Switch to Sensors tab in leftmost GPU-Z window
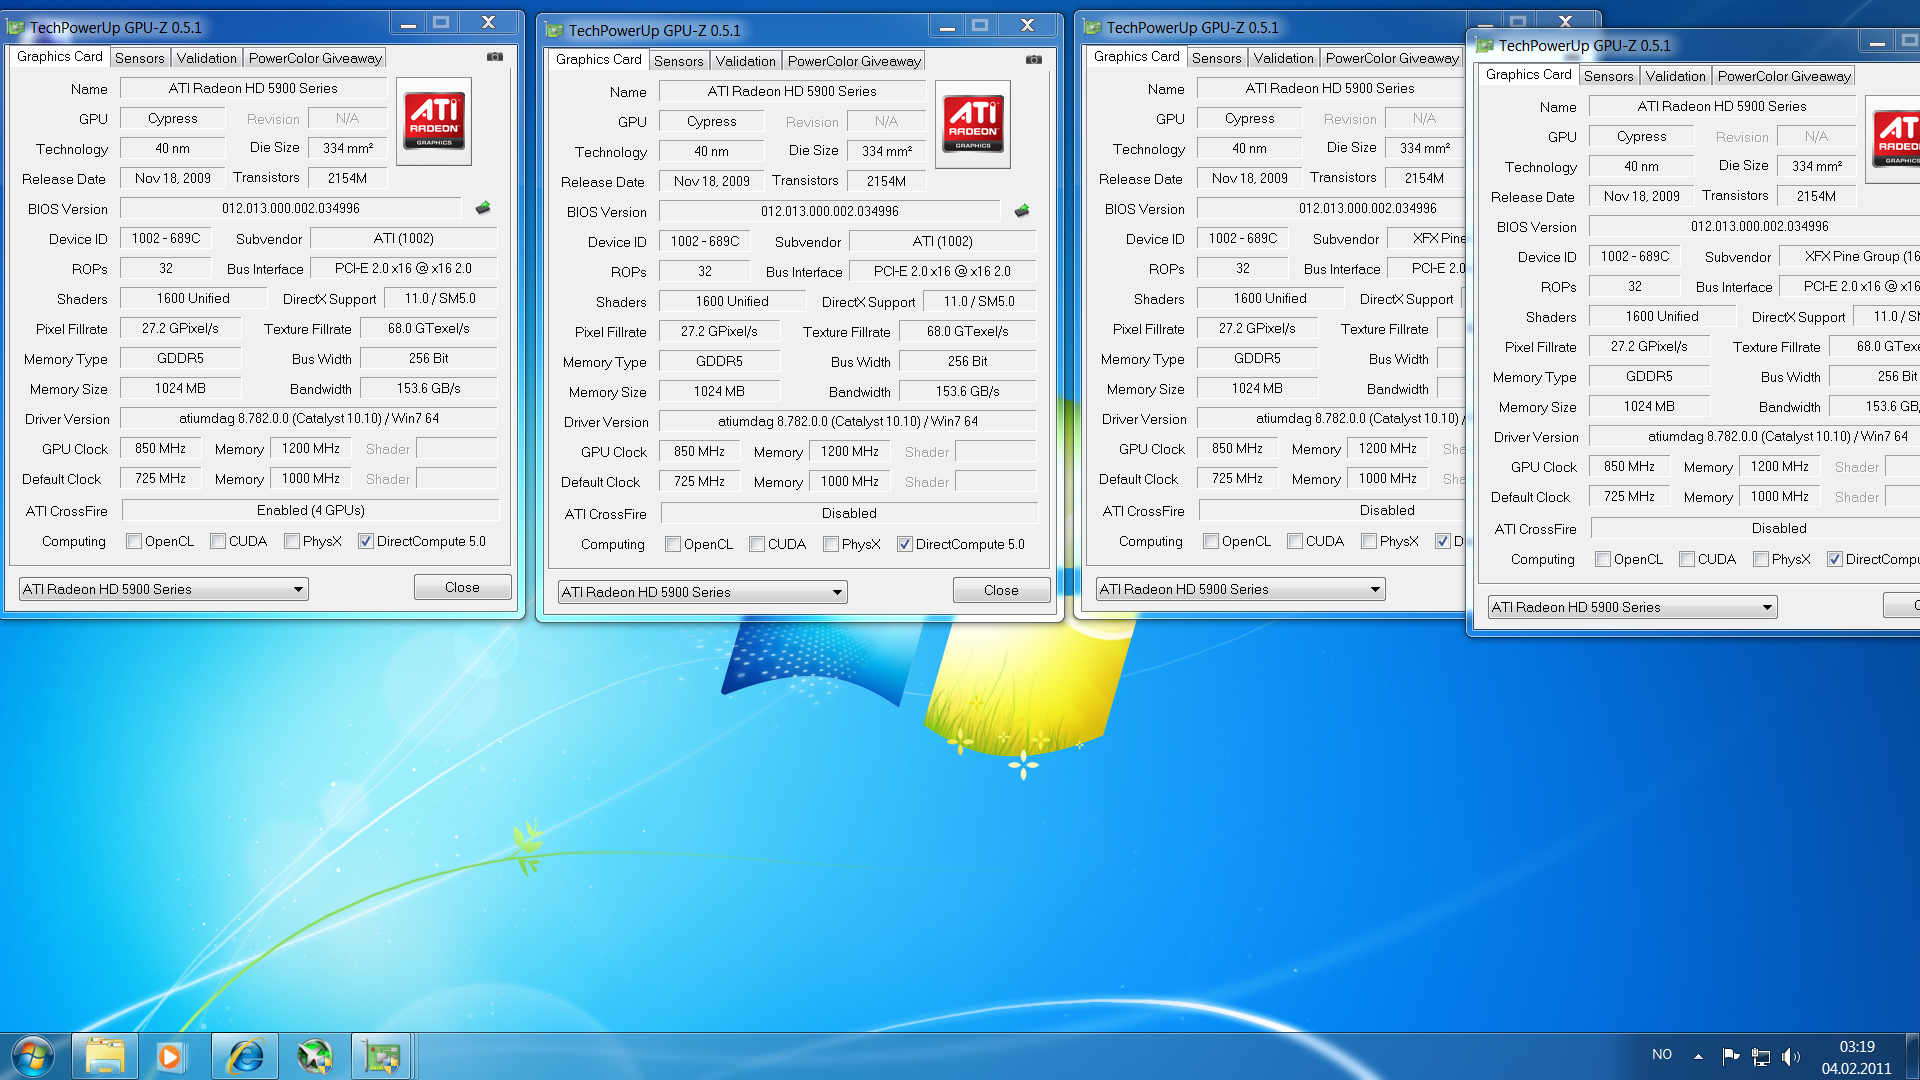Image resolution: width=1920 pixels, height=1080 pixels. (139, 58)
